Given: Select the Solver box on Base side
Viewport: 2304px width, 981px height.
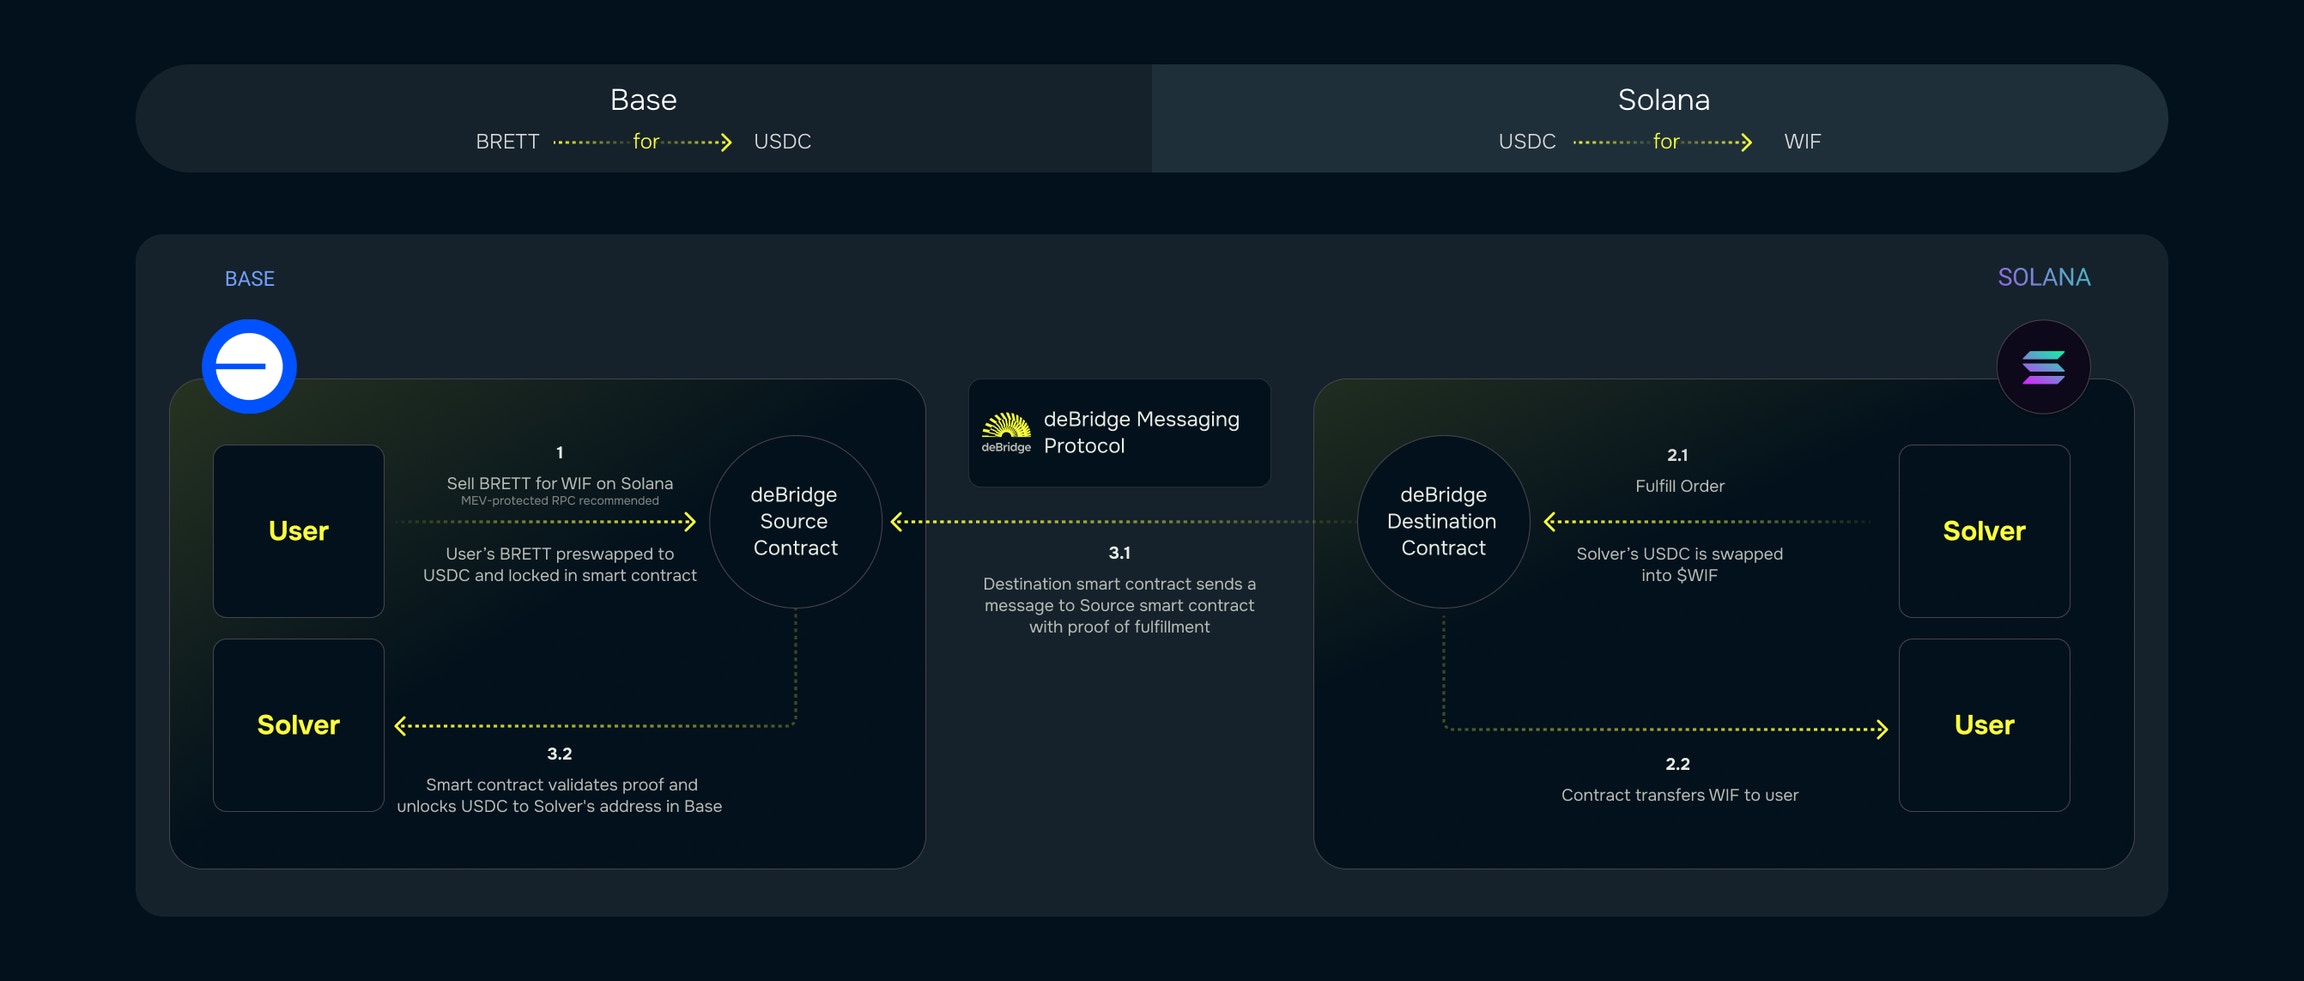Looking at the screenshot, I should pyautogui.click(x=298, y=725).
